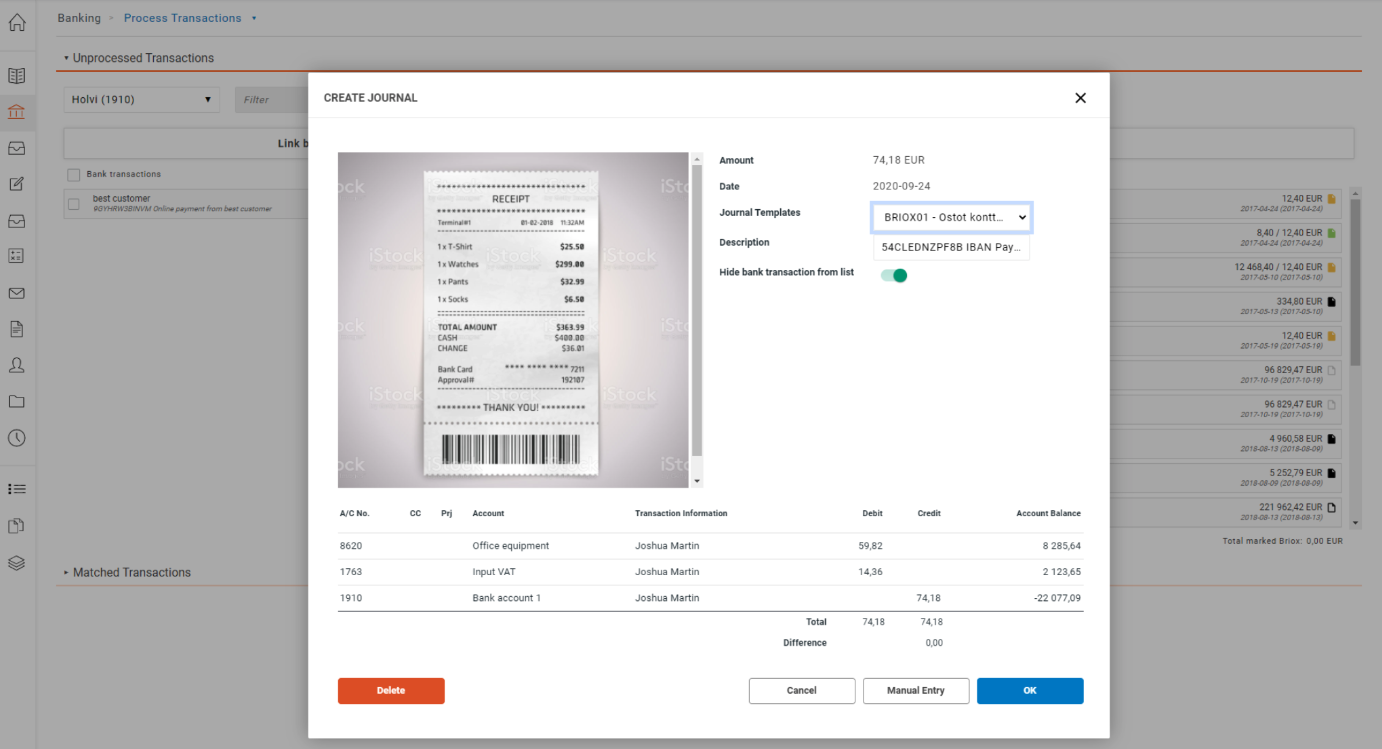This screenshot has height=749, width=1382.
Task: Click the clock icon in sidebar
Action: click(x=16, y=438)
